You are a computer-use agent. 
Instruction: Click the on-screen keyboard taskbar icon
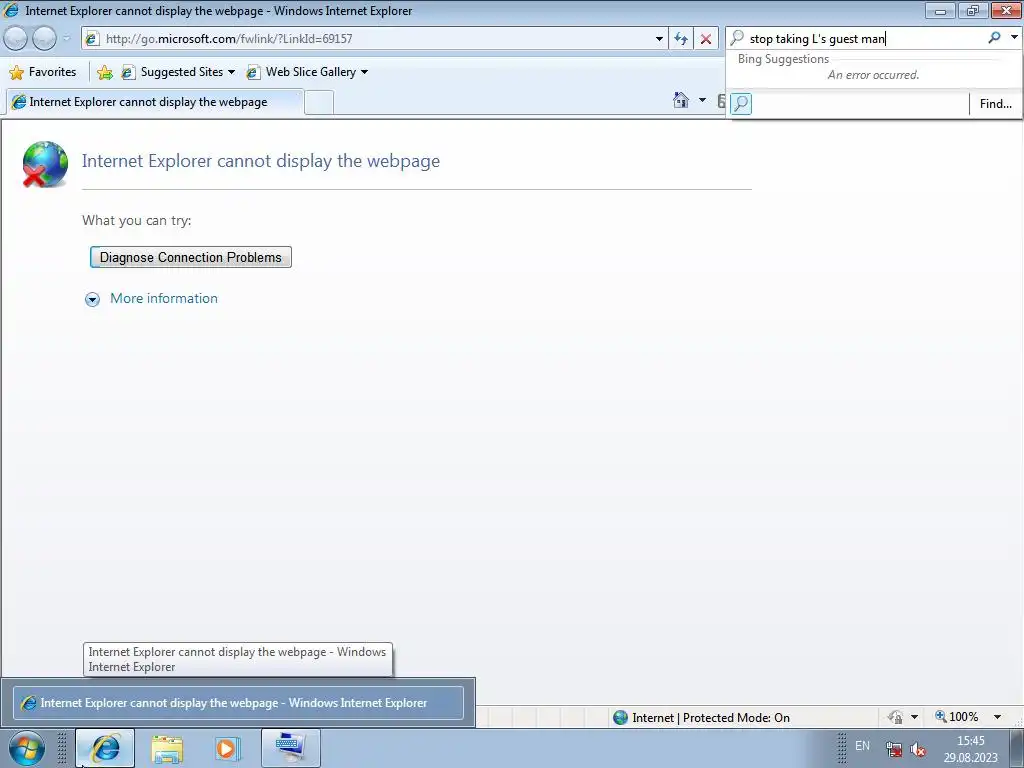[x=291, y=748]
